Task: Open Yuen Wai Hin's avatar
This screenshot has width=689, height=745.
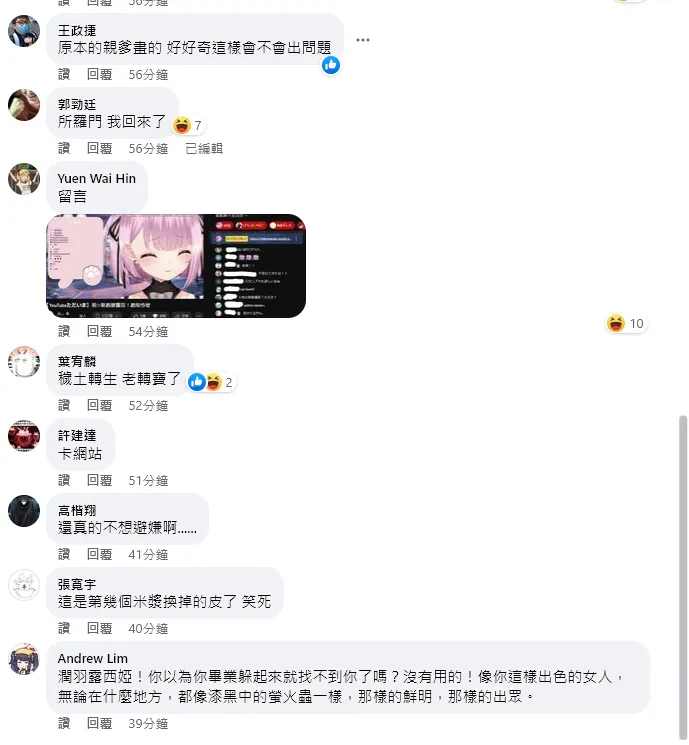Action: tap(24, 179)
